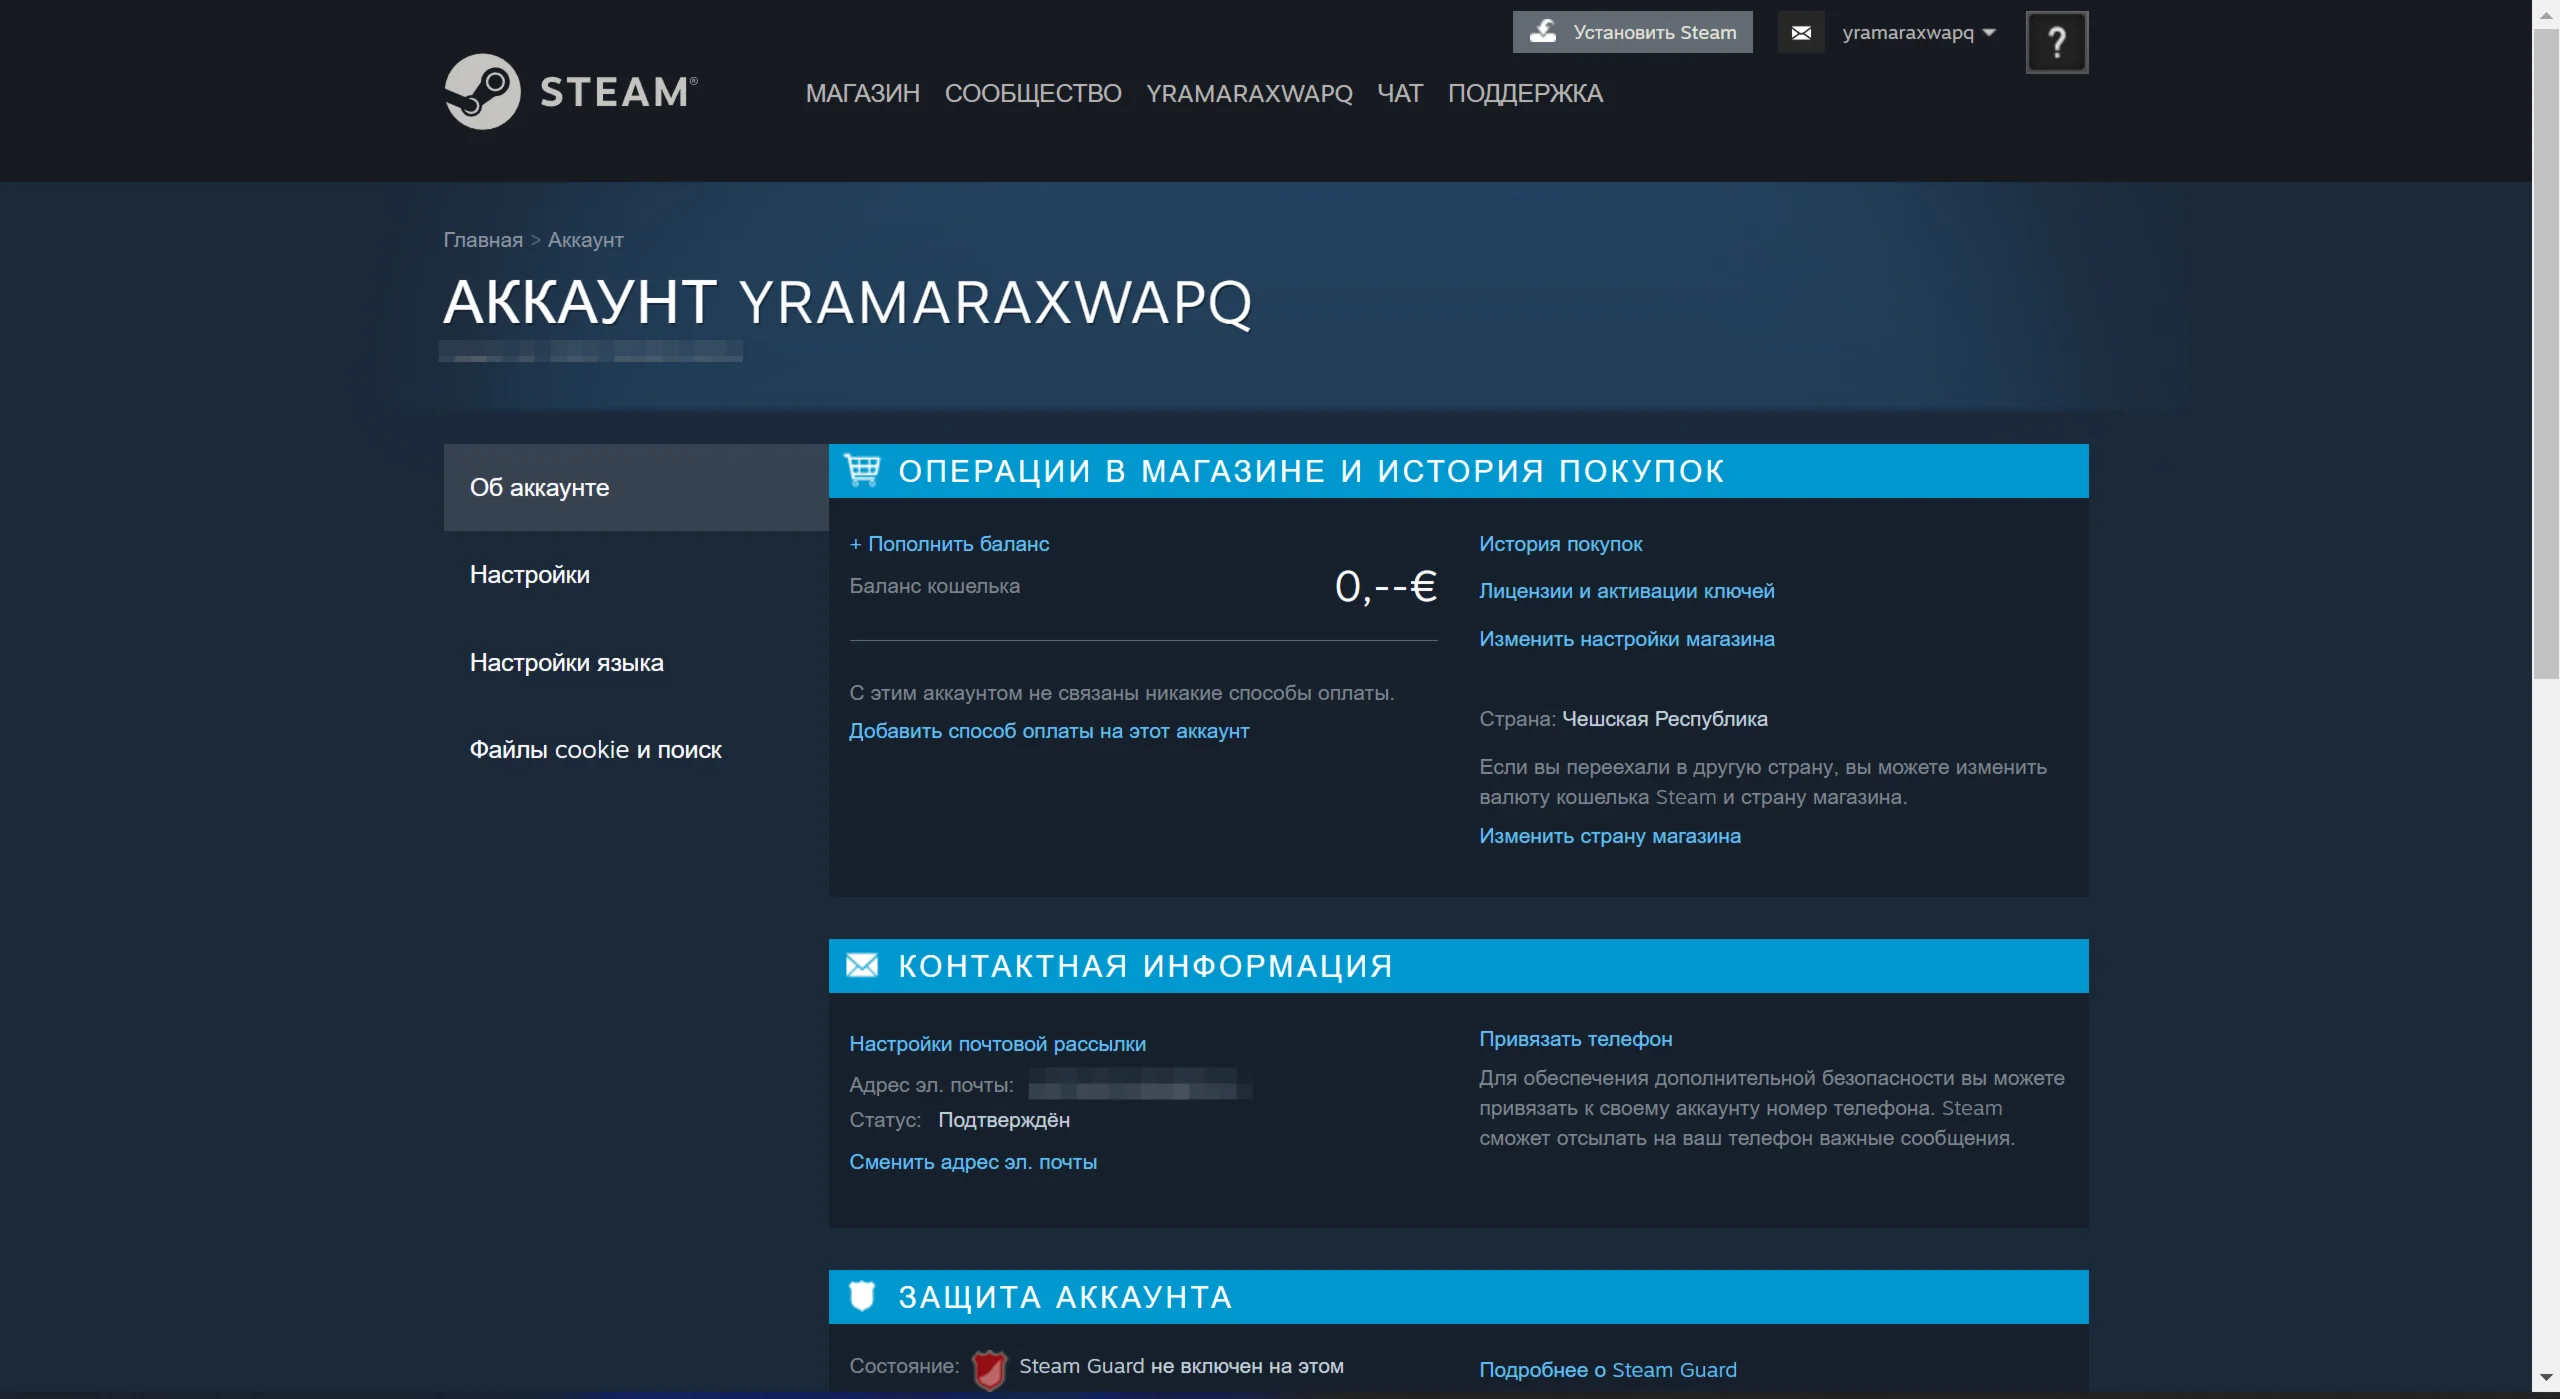Click the envelope icon in contact info header
Screen dimensions: 2560x1399
click(862, 966)
